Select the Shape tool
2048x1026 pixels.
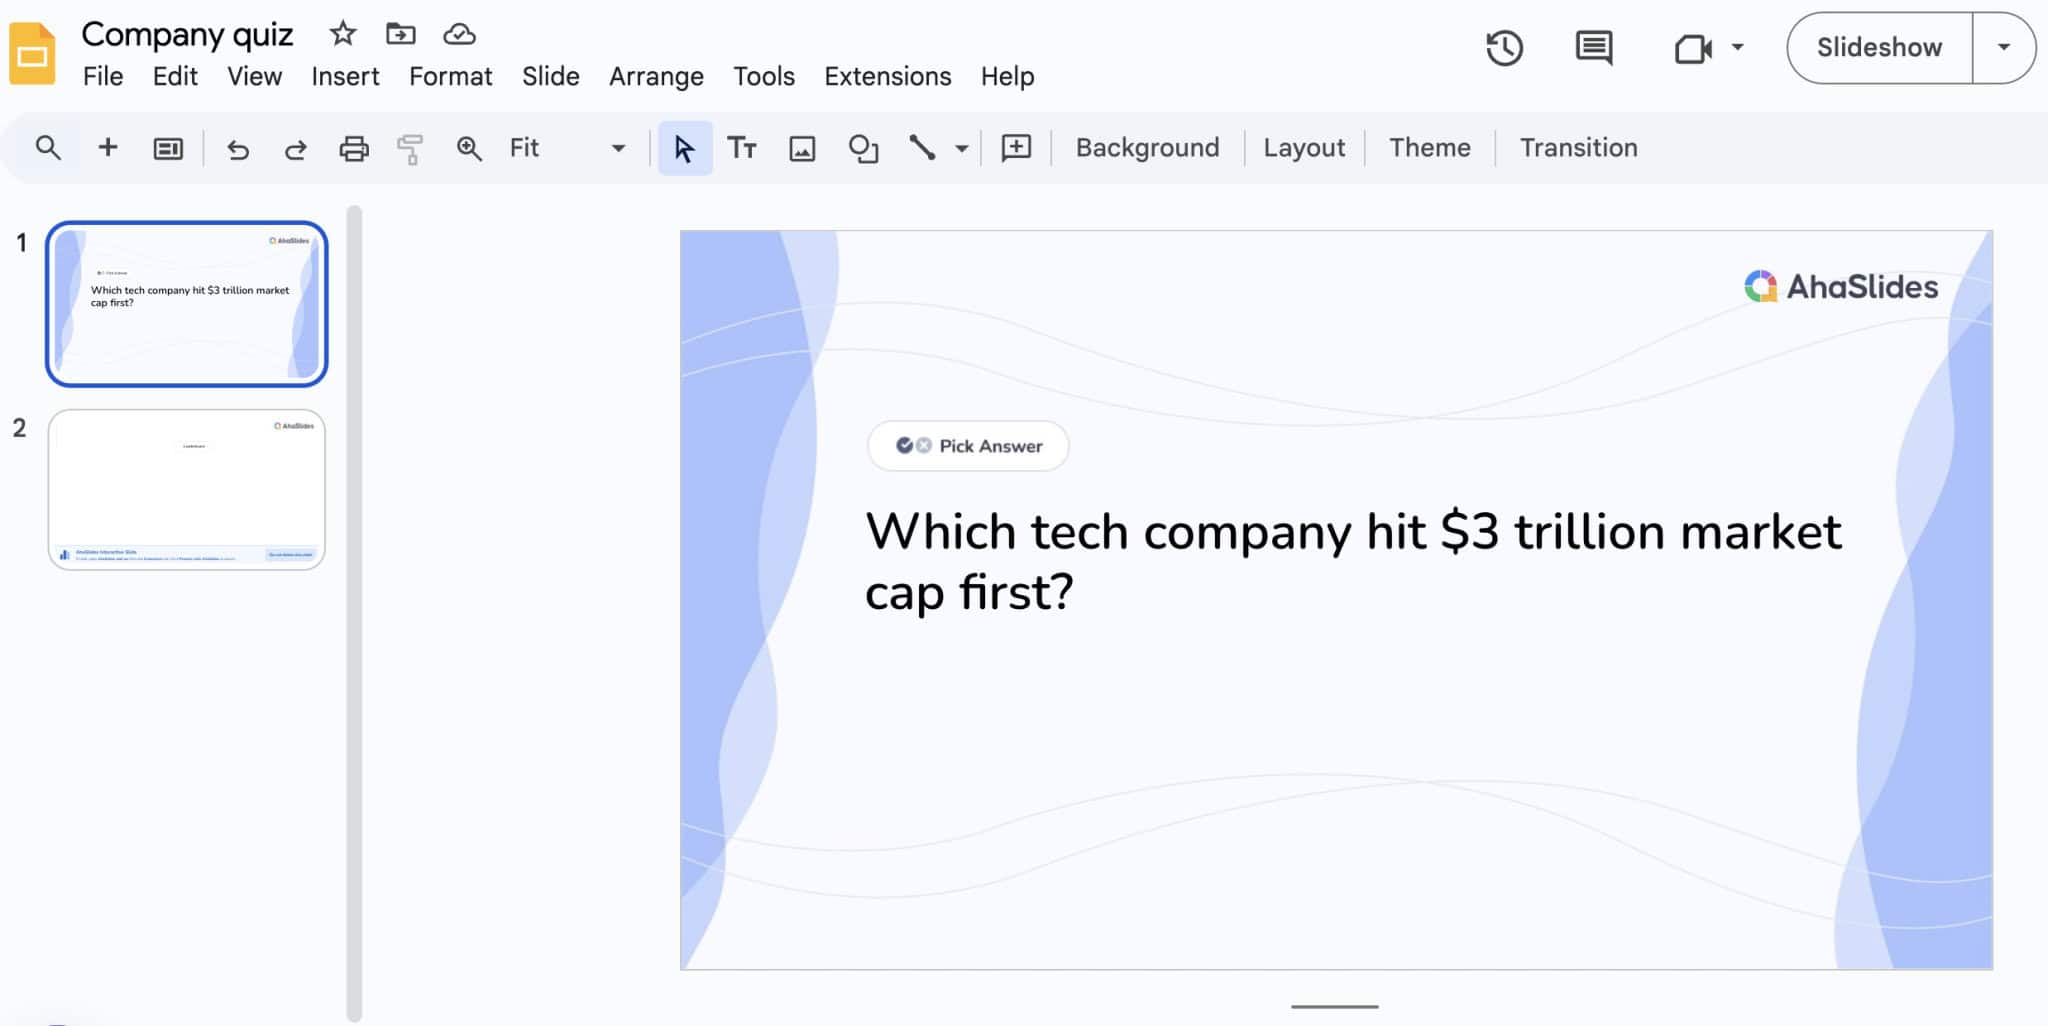tap(862, 147)
